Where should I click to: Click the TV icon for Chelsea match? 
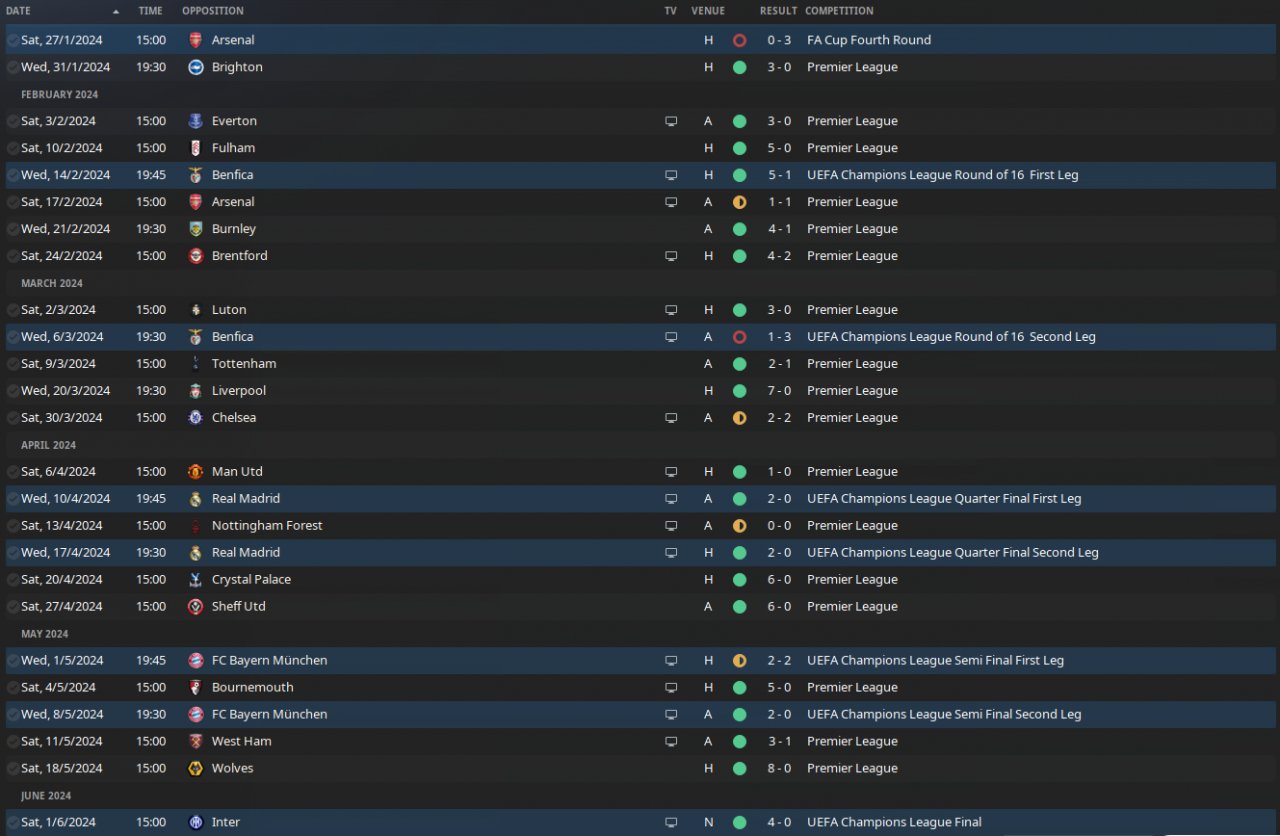671,418
